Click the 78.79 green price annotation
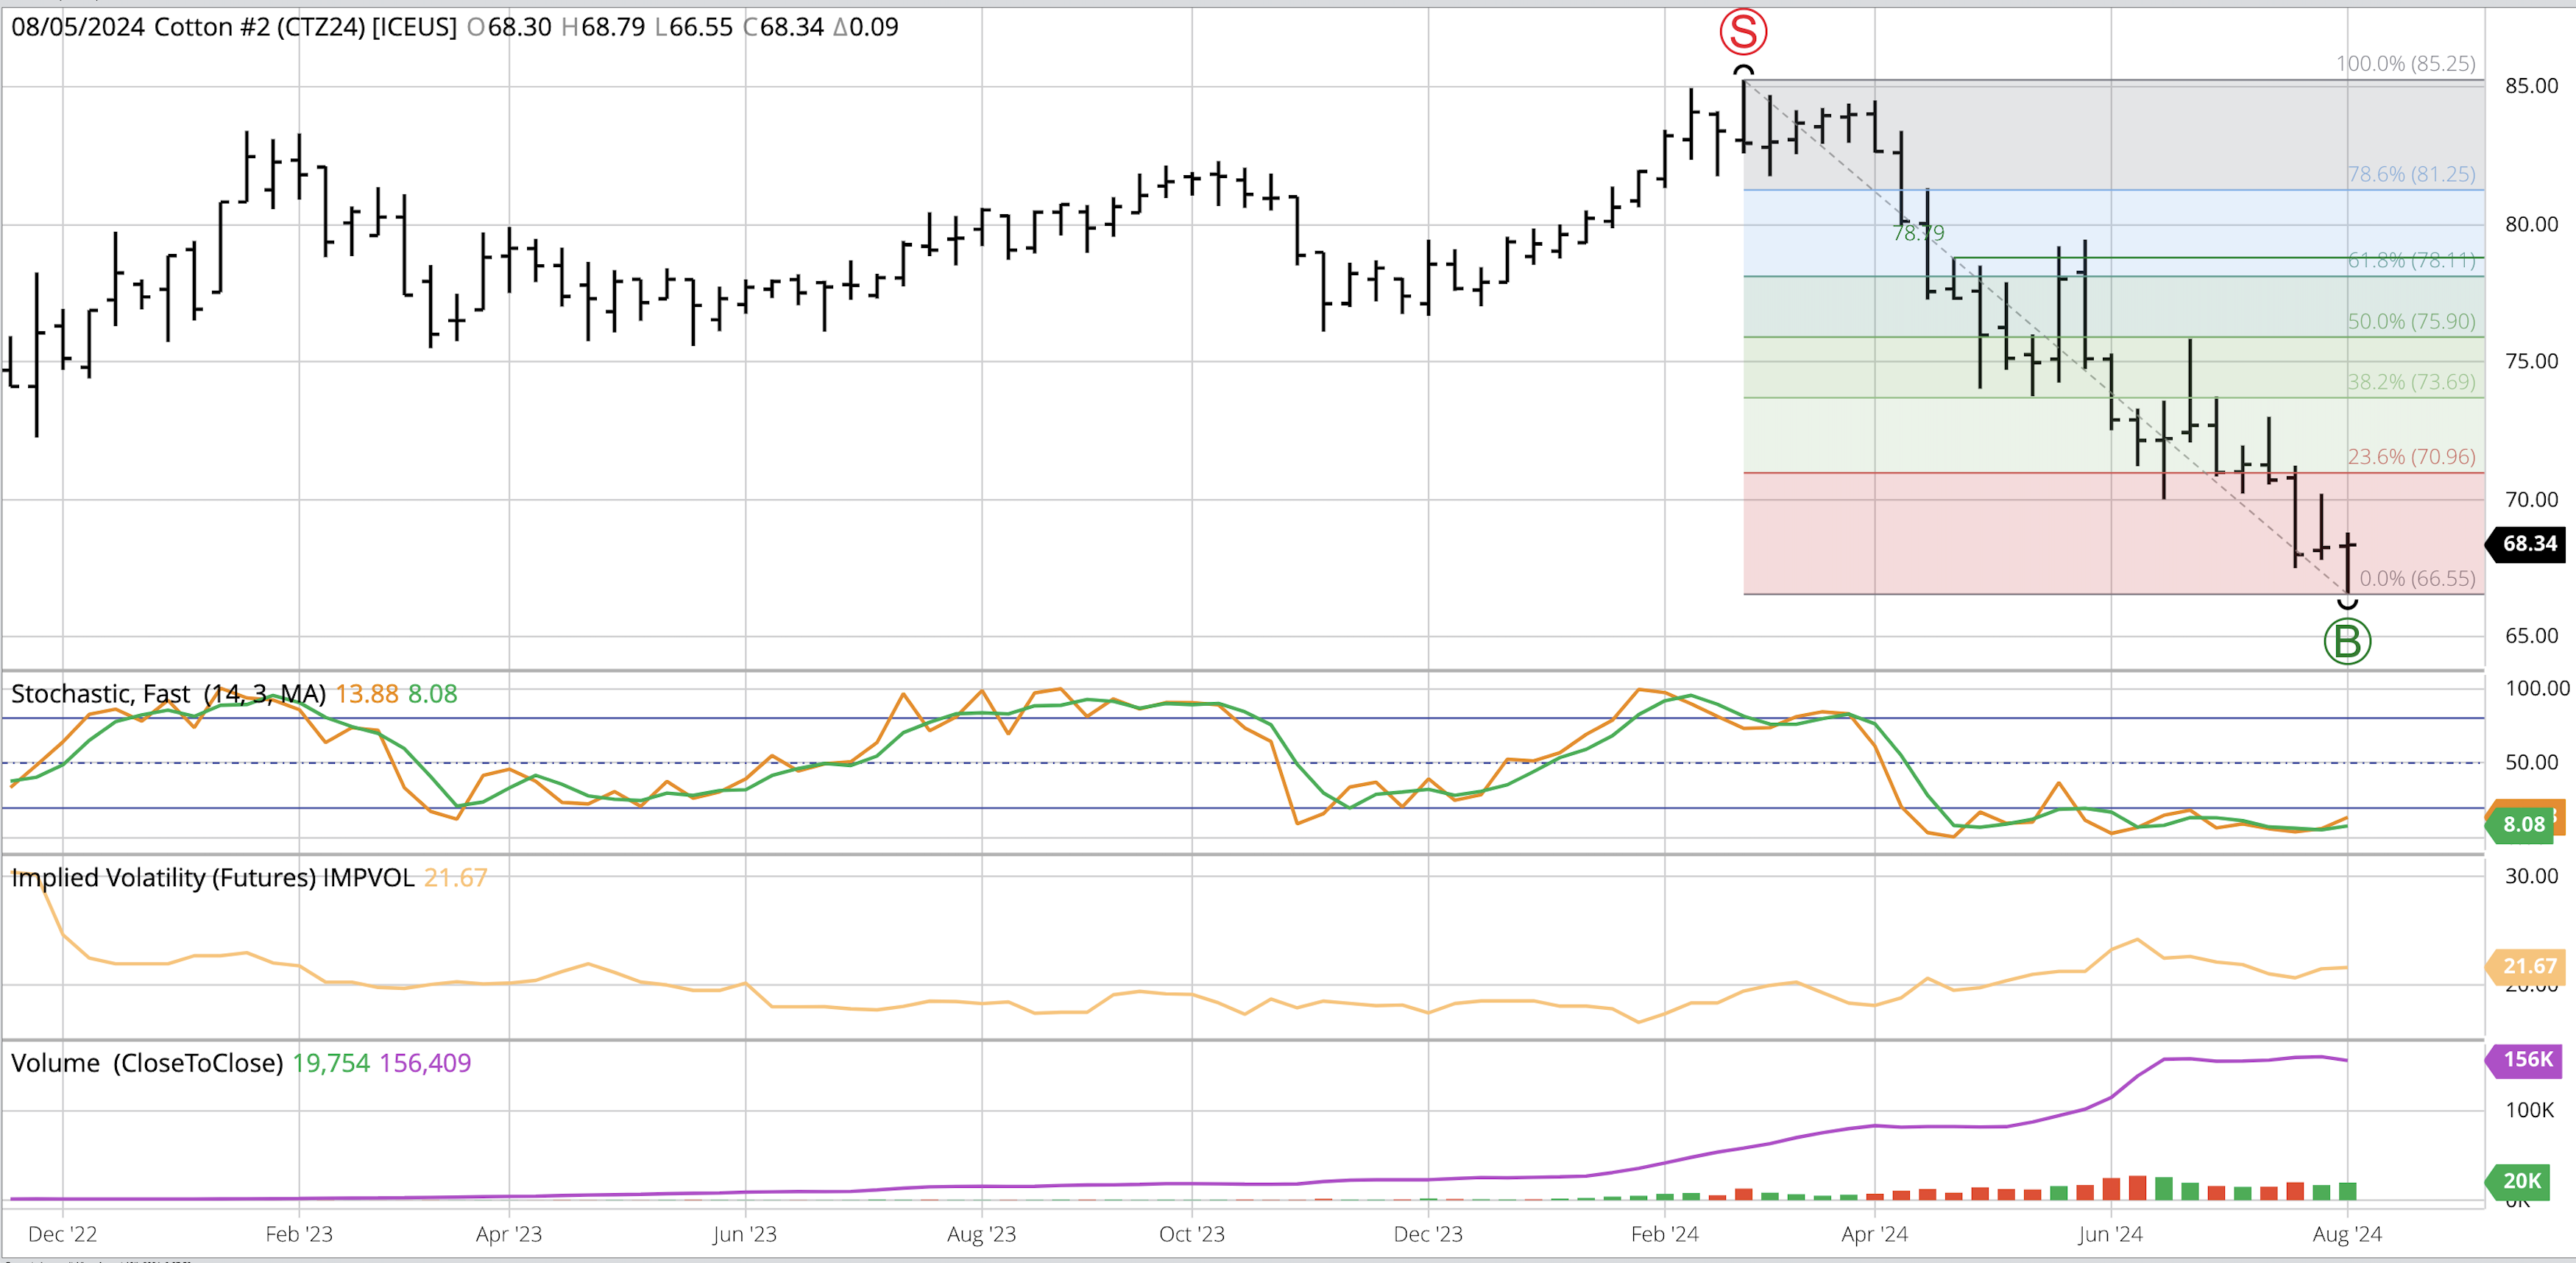Image resolution: width=2576 pixels, height=1263 pixels. coord(1918,233)
